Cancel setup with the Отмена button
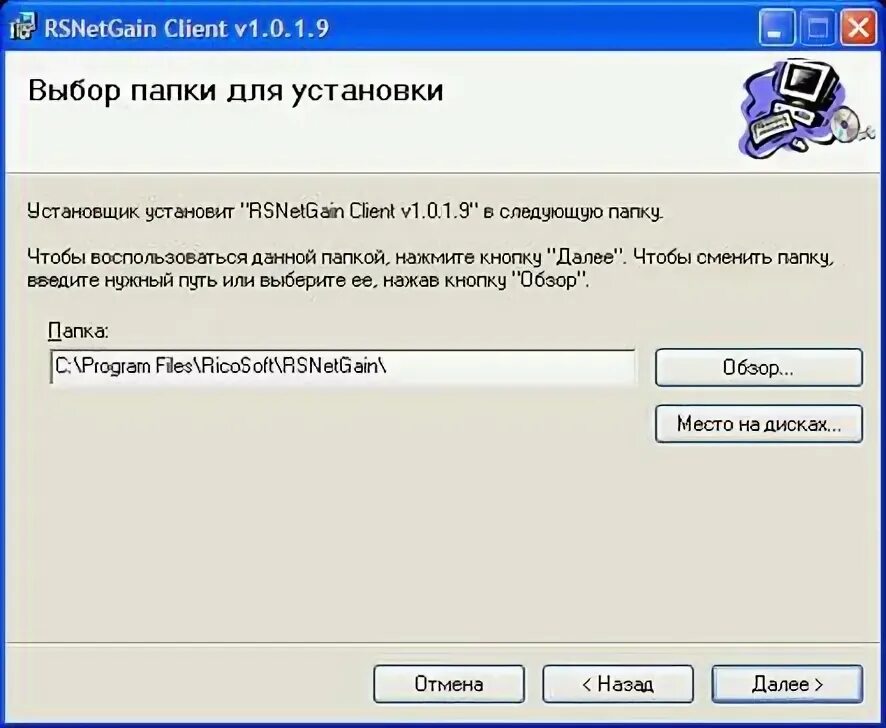This screenshot has width=886, height=728. coord(449,684)
